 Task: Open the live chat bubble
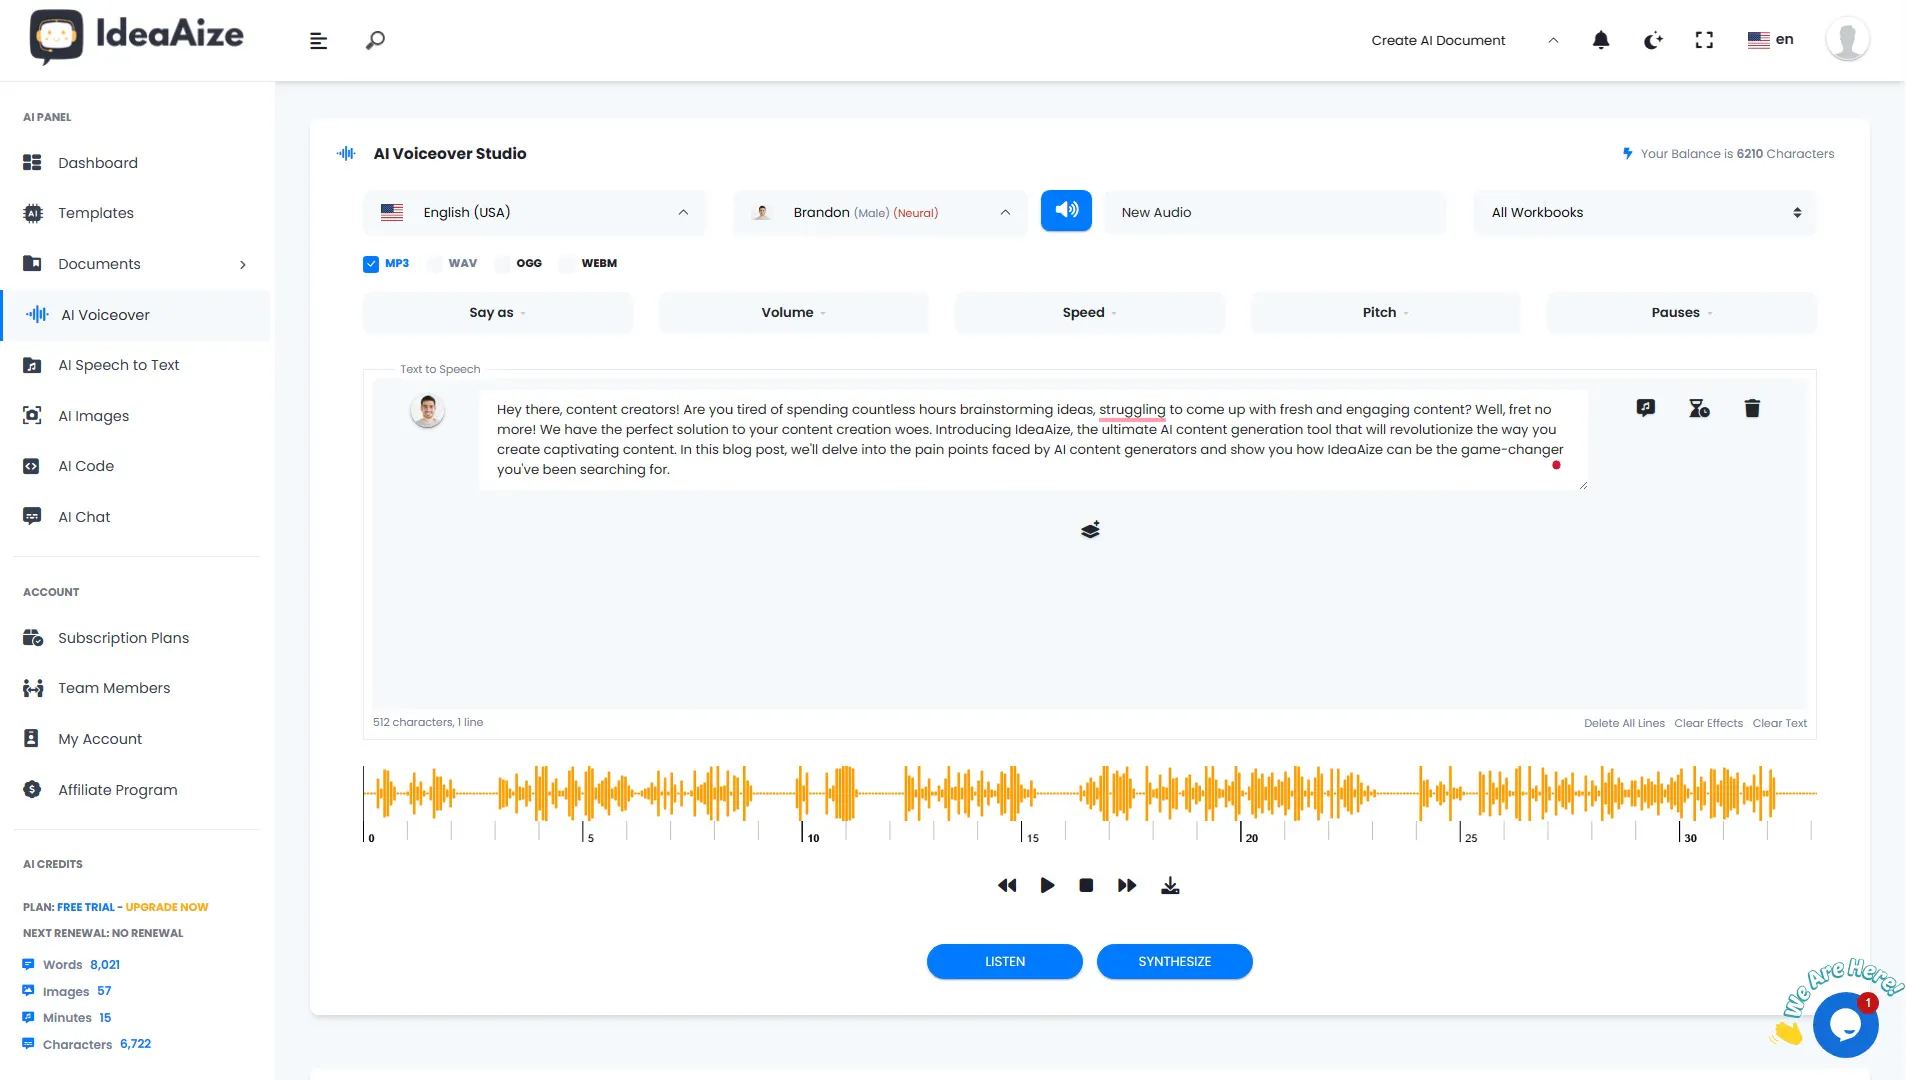pyautogui.click(x=1845, y=1024)
